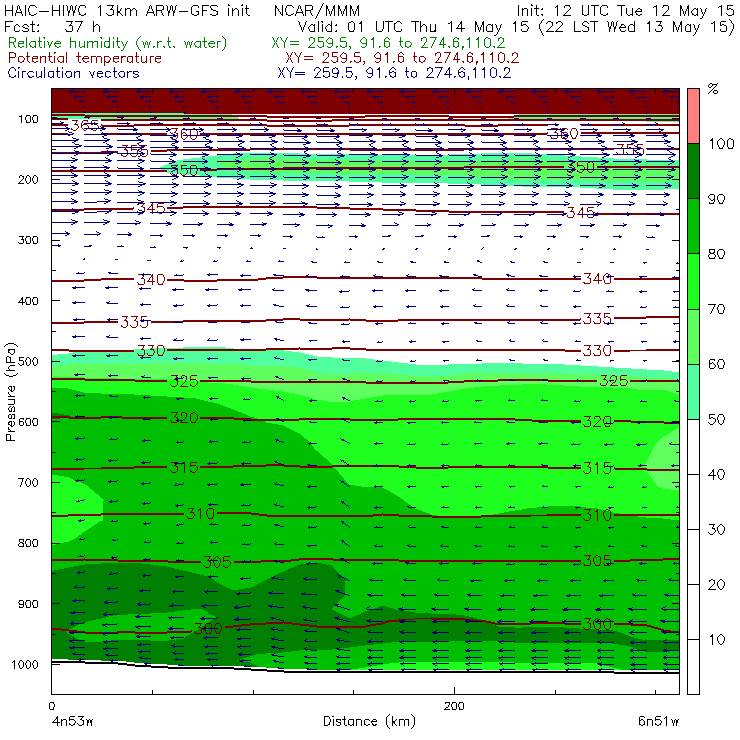Click the dark green 80–90% color bar segment
Image resolution: width=740 pixels, height=740 pixels.
(x=693, y=226)
